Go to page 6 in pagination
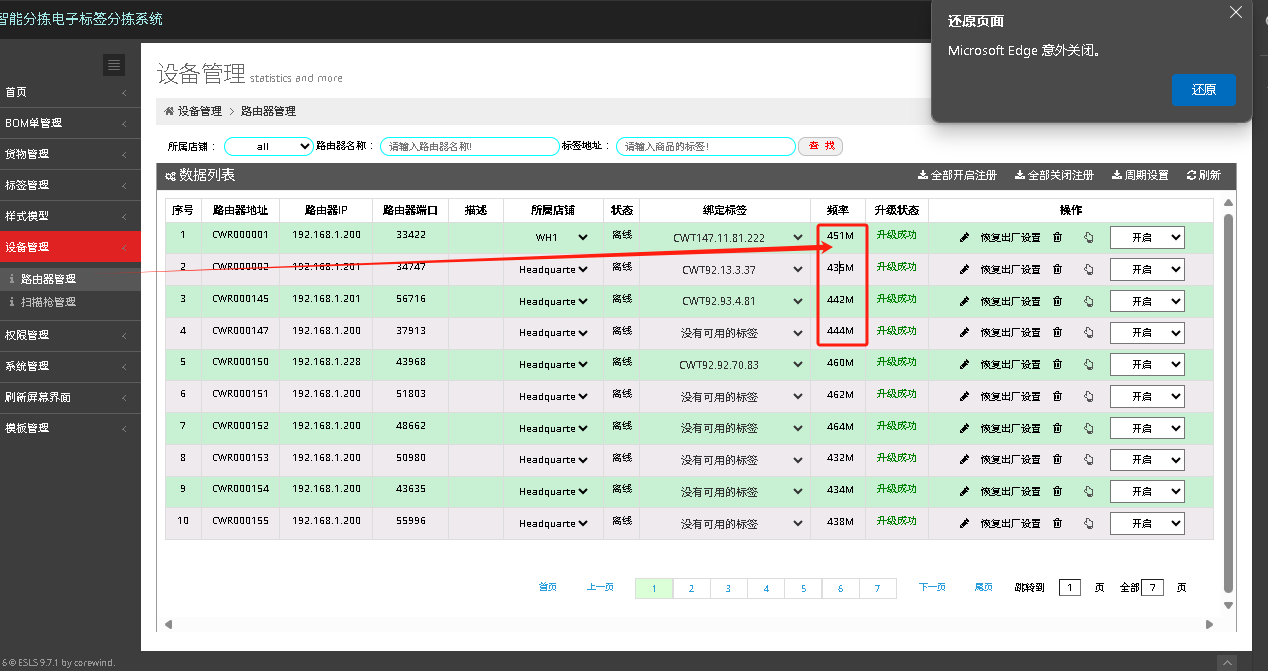 coord(840,588)
